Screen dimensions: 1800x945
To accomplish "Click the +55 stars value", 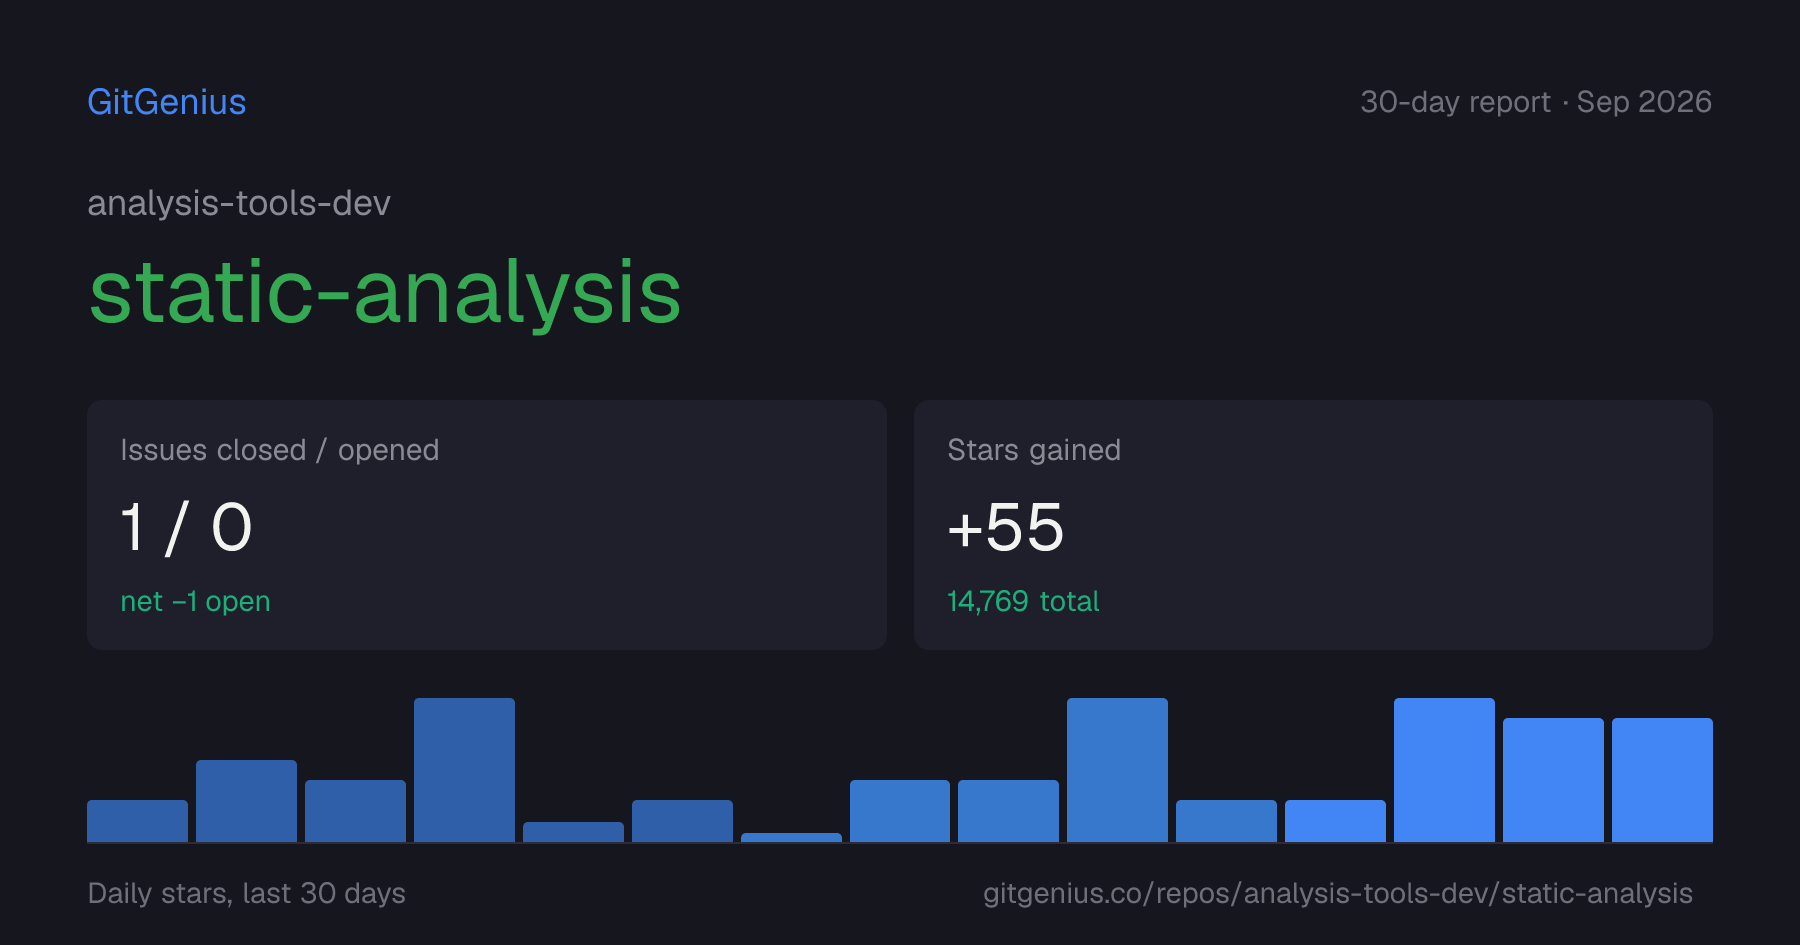I will pyautogui.click(x=1006, y=527).
